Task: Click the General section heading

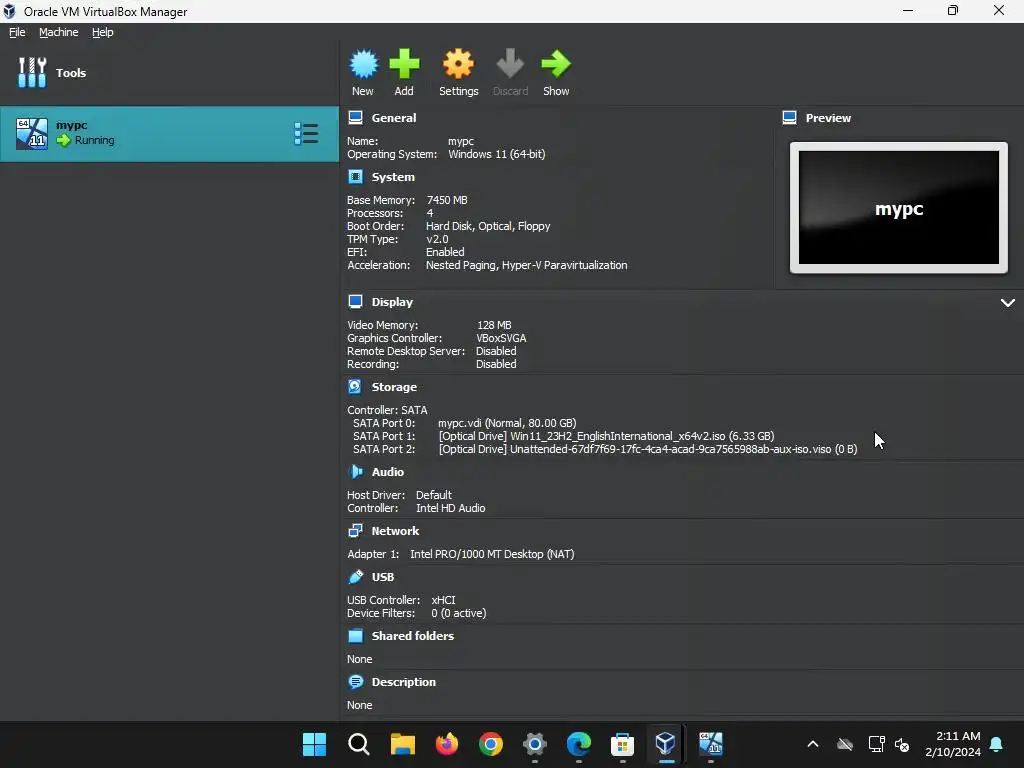Action: 394,118
